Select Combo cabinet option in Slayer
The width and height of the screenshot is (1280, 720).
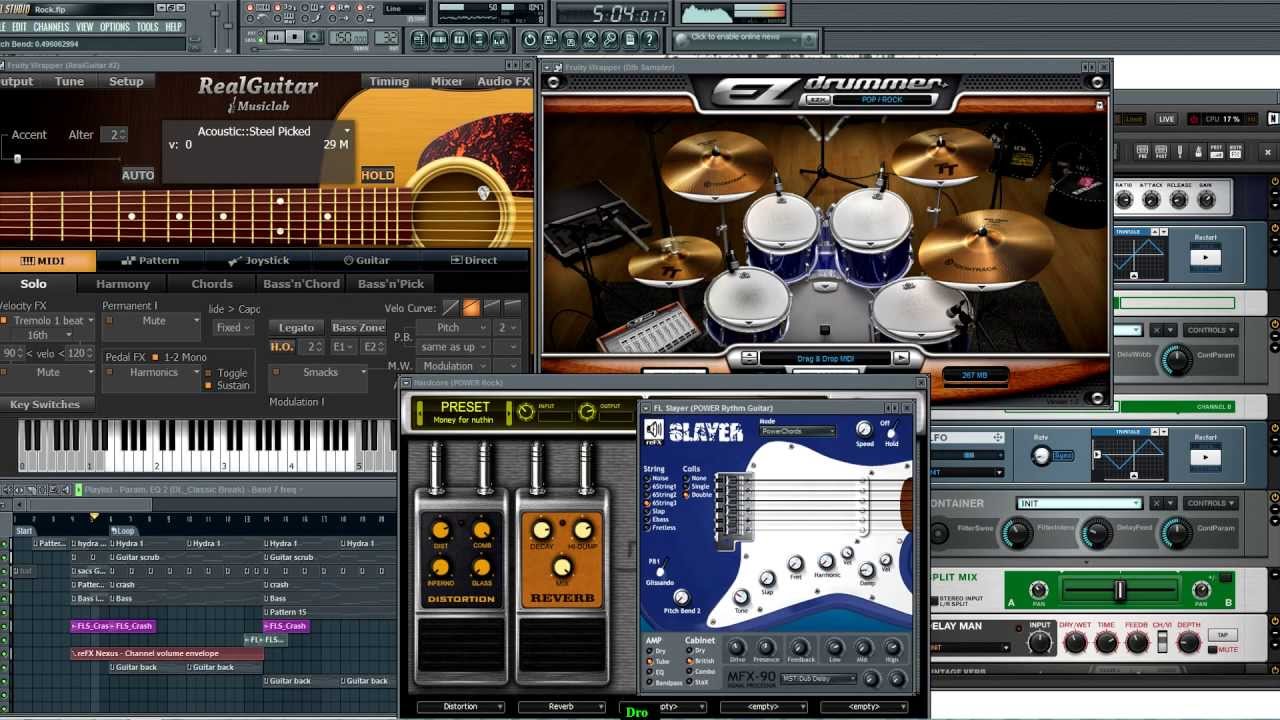click(699, 672)
